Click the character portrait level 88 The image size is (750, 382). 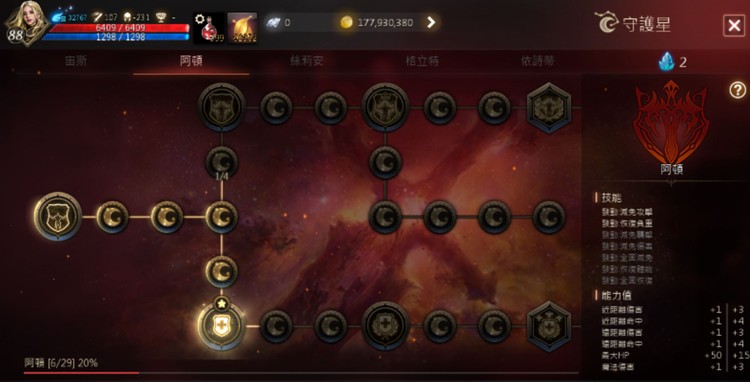coord(26,23)
